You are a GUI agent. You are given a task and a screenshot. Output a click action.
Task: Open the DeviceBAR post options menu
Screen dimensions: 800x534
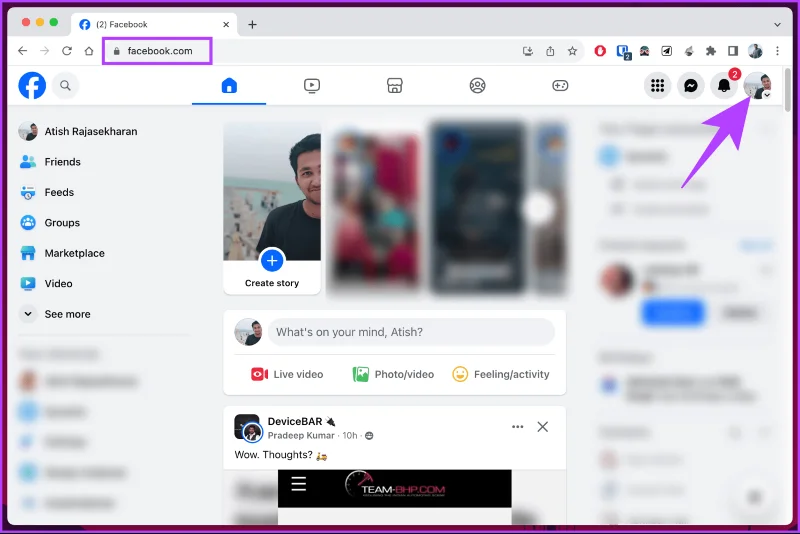tap(517, 427)
